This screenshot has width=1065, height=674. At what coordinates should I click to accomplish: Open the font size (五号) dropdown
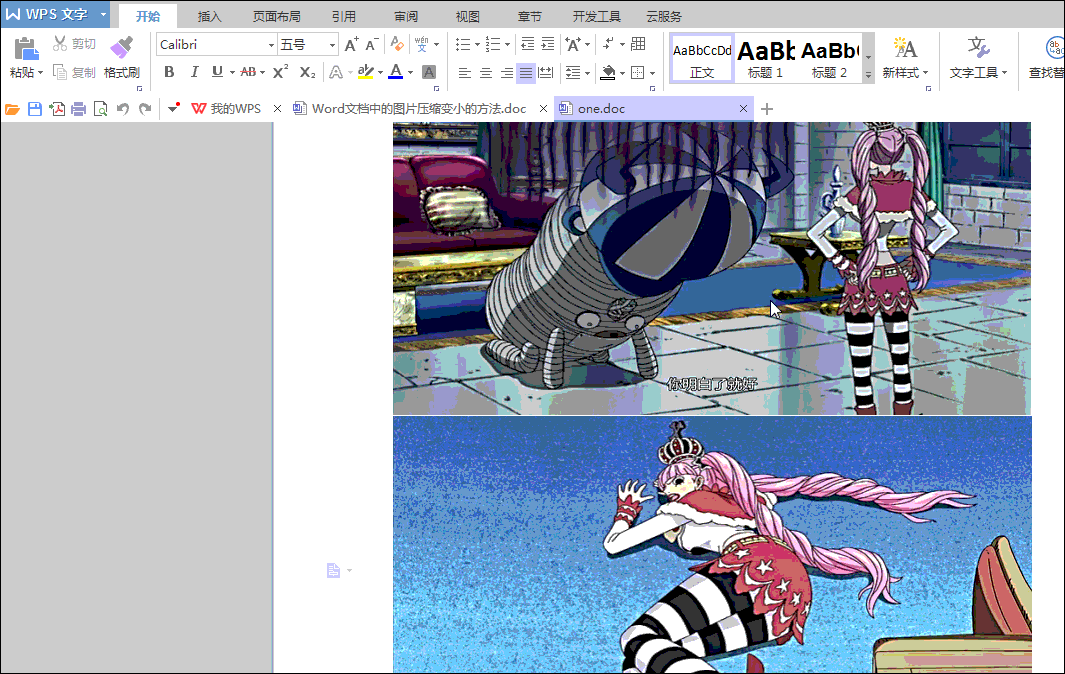[332, 46]
